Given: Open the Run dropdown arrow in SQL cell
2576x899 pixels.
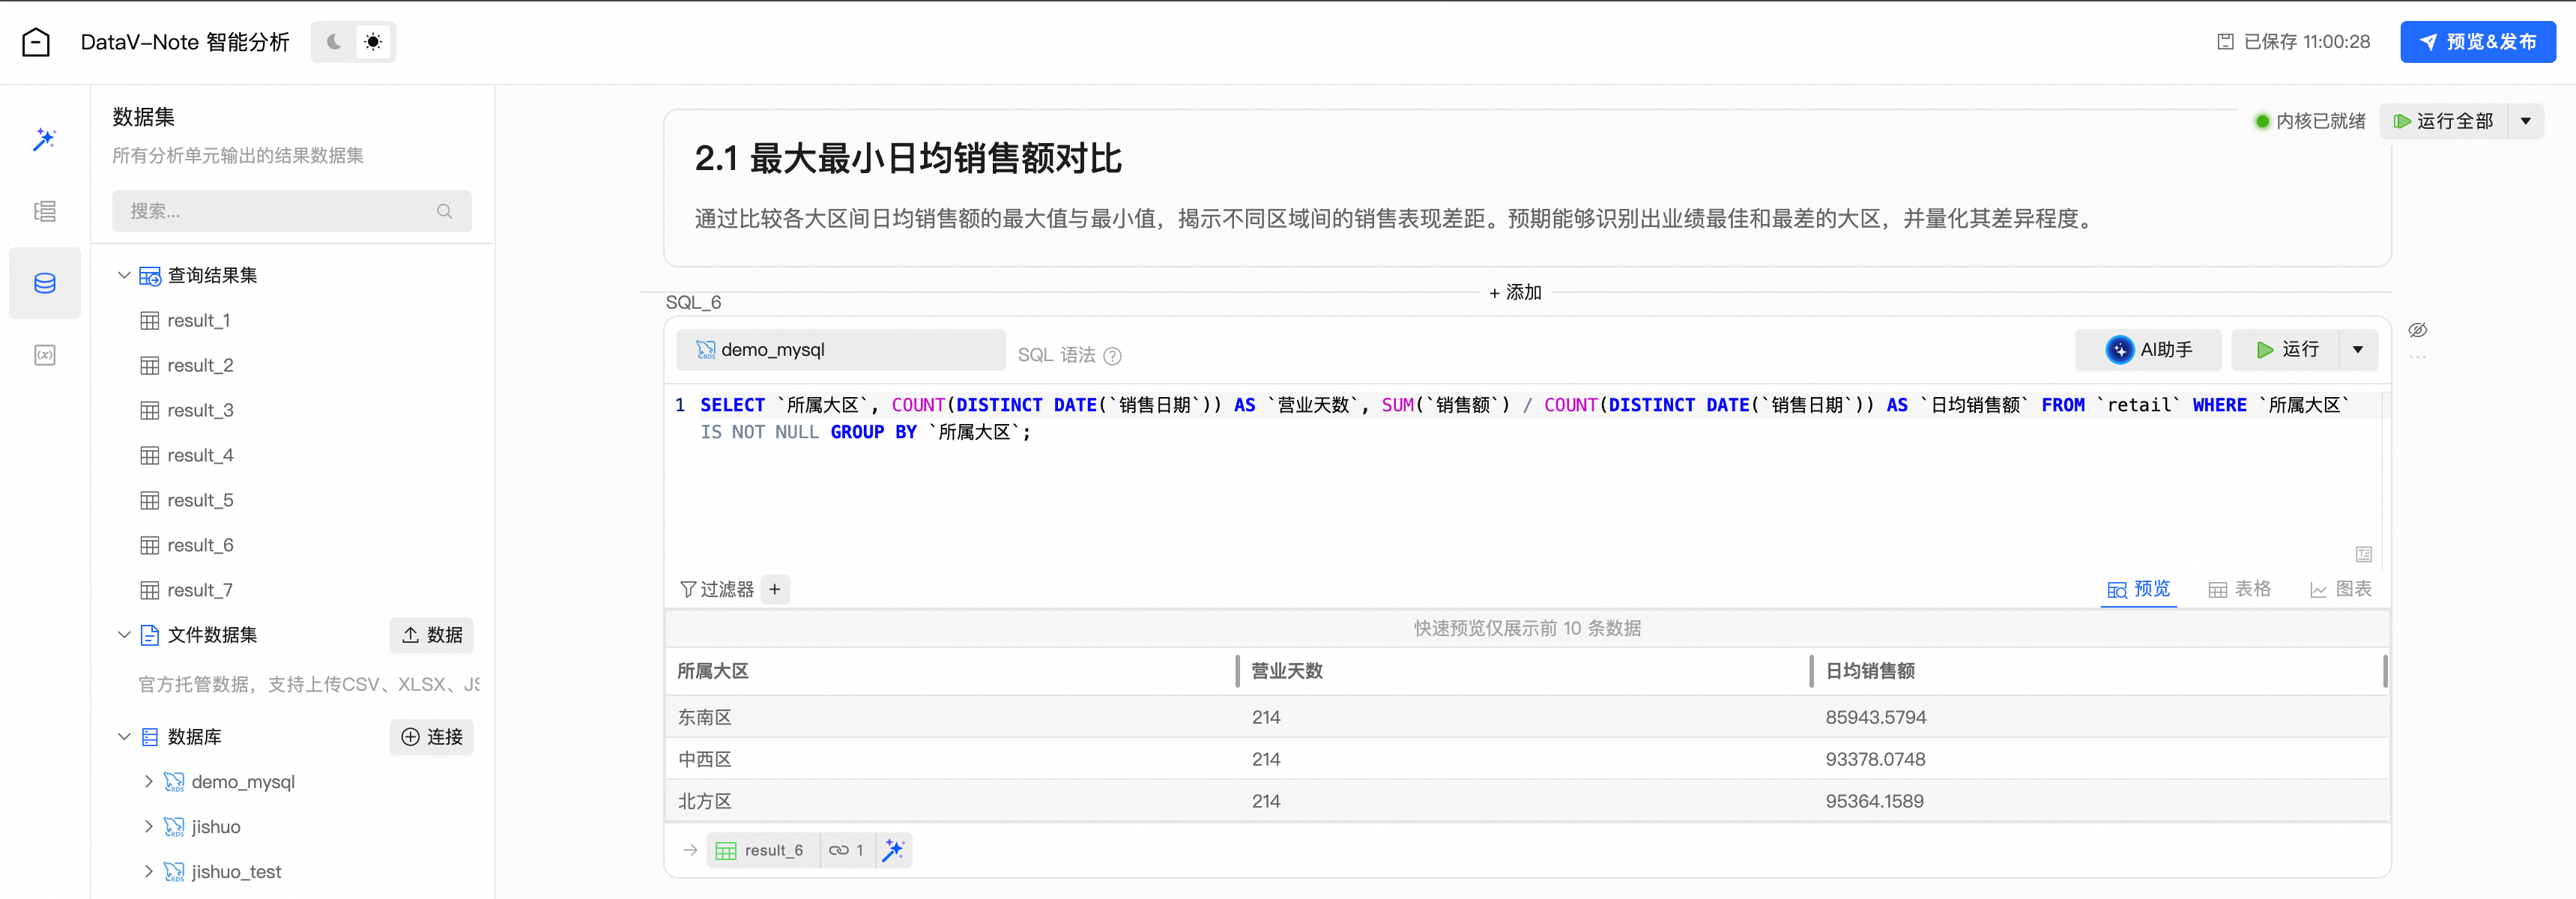Looking at the screenshot, I should point(2357,350).
